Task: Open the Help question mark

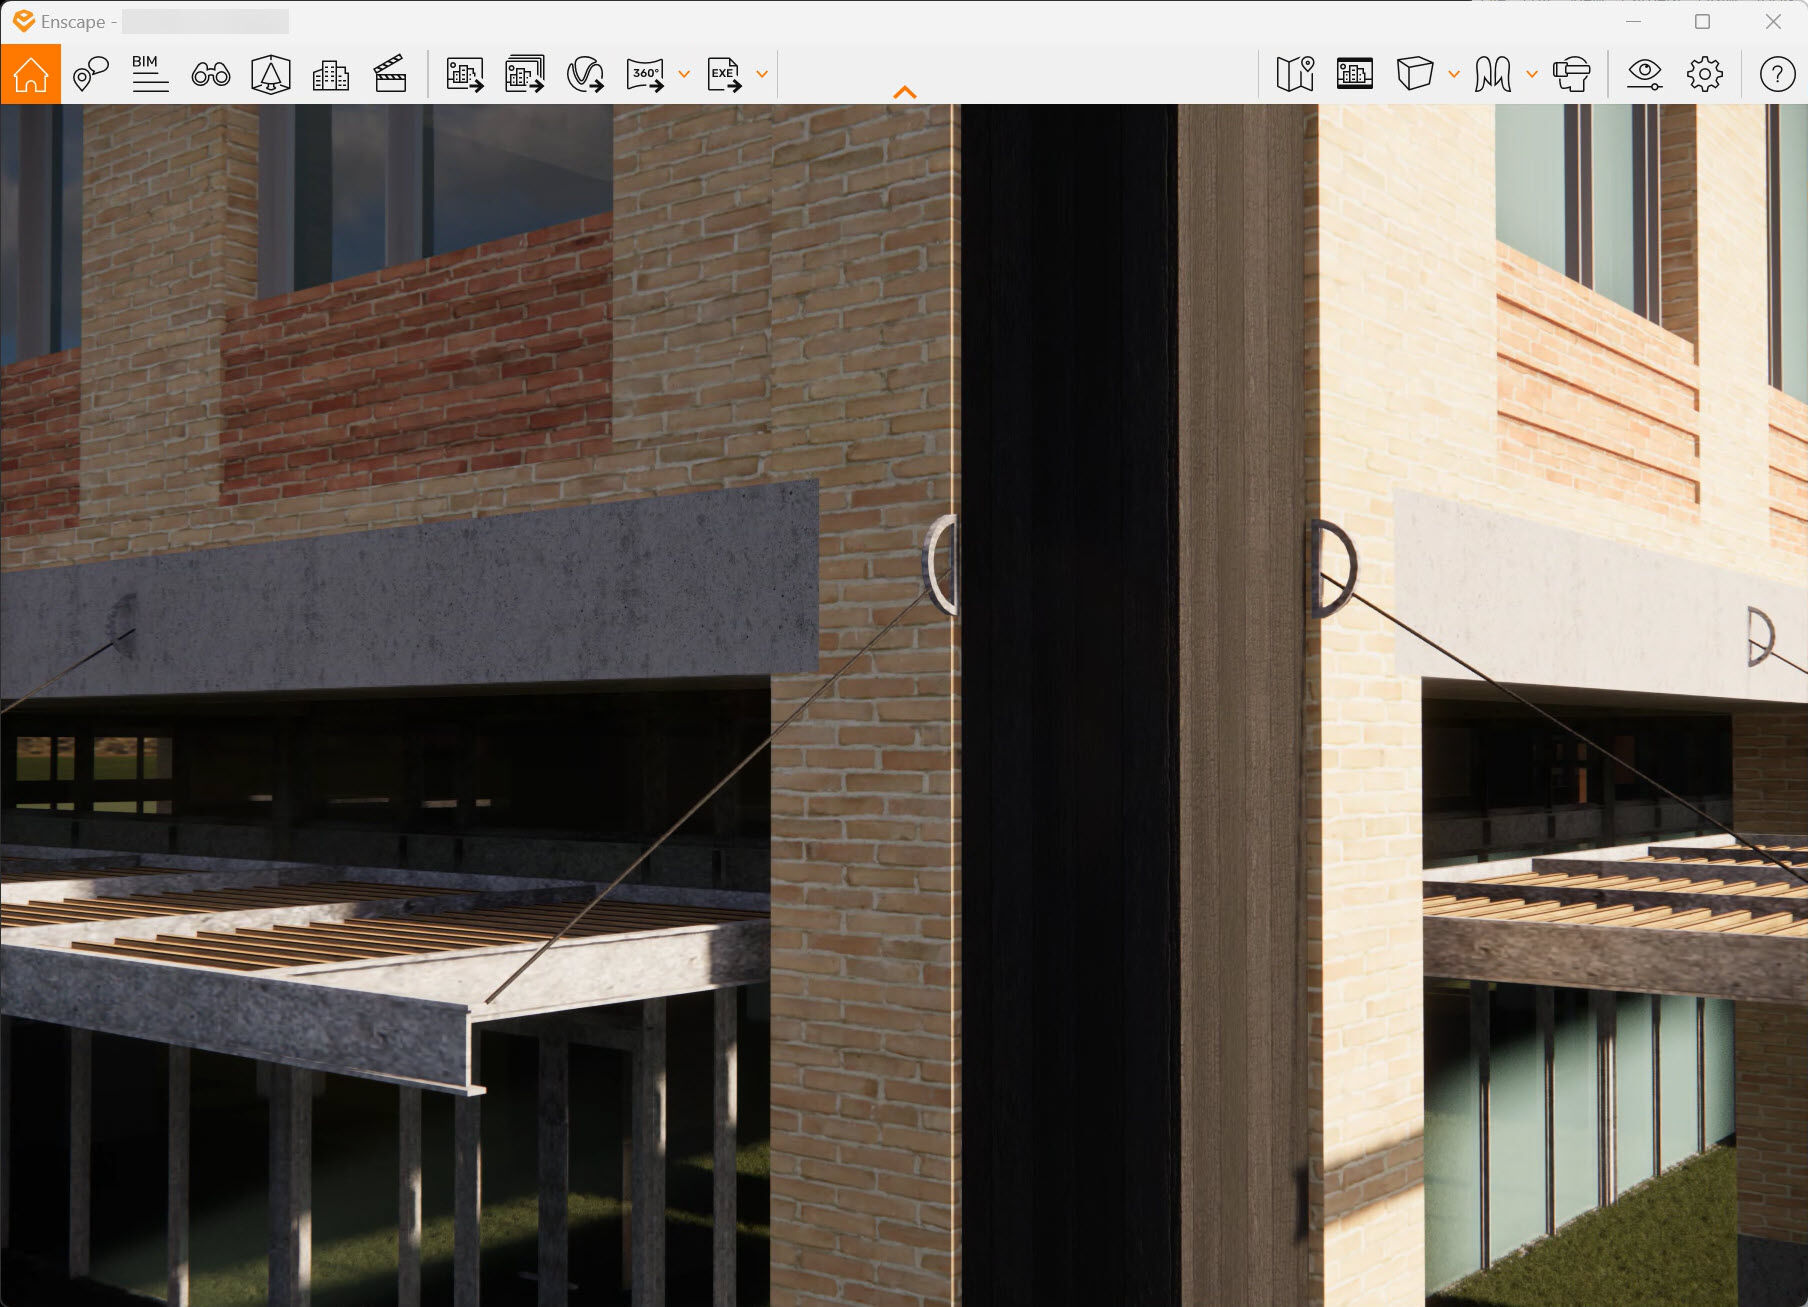Action: pos(1777,73)
